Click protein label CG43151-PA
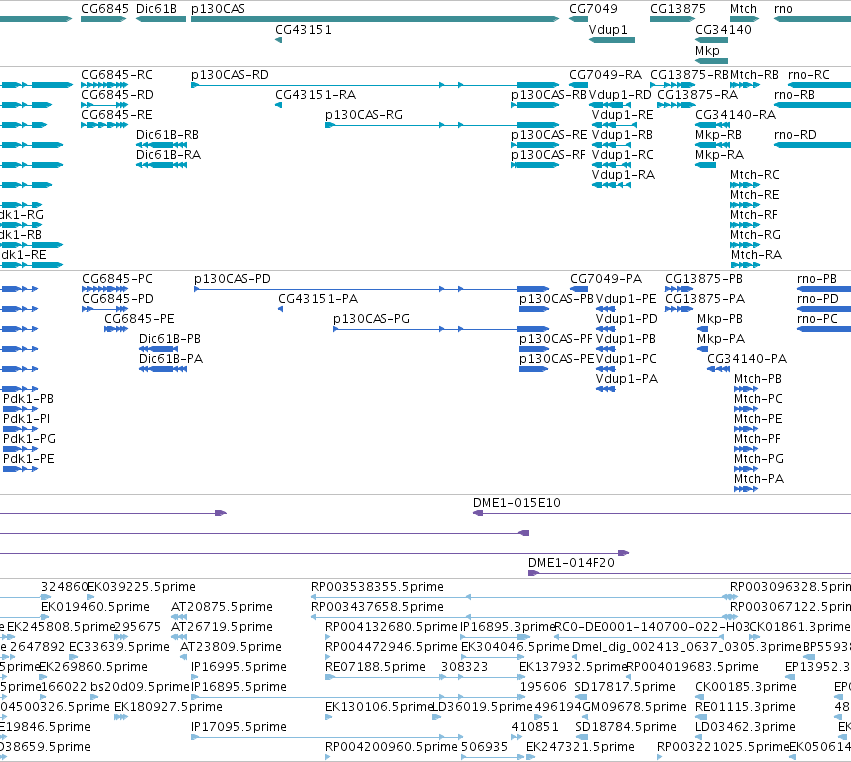Screen dimensions: 851x762 (318, 299)
